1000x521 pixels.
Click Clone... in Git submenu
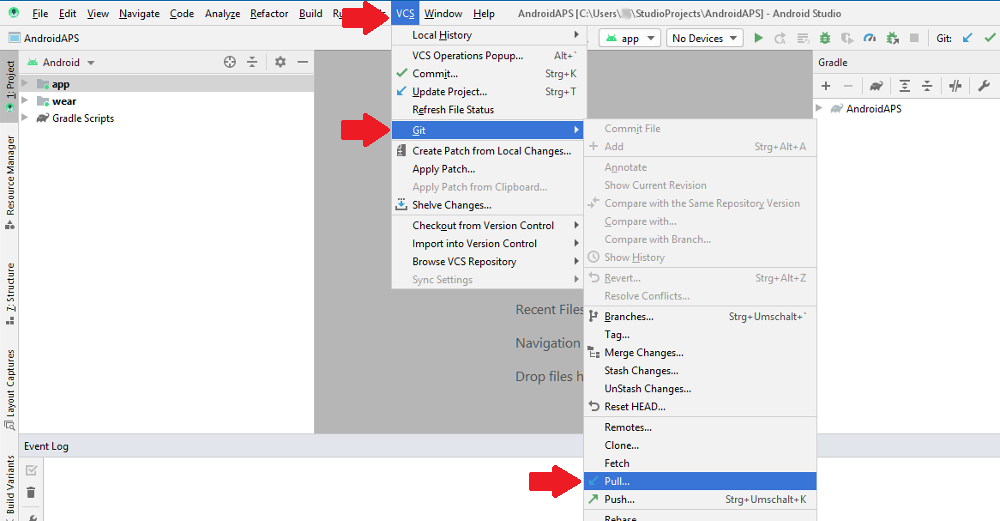(x=700, y=445)
